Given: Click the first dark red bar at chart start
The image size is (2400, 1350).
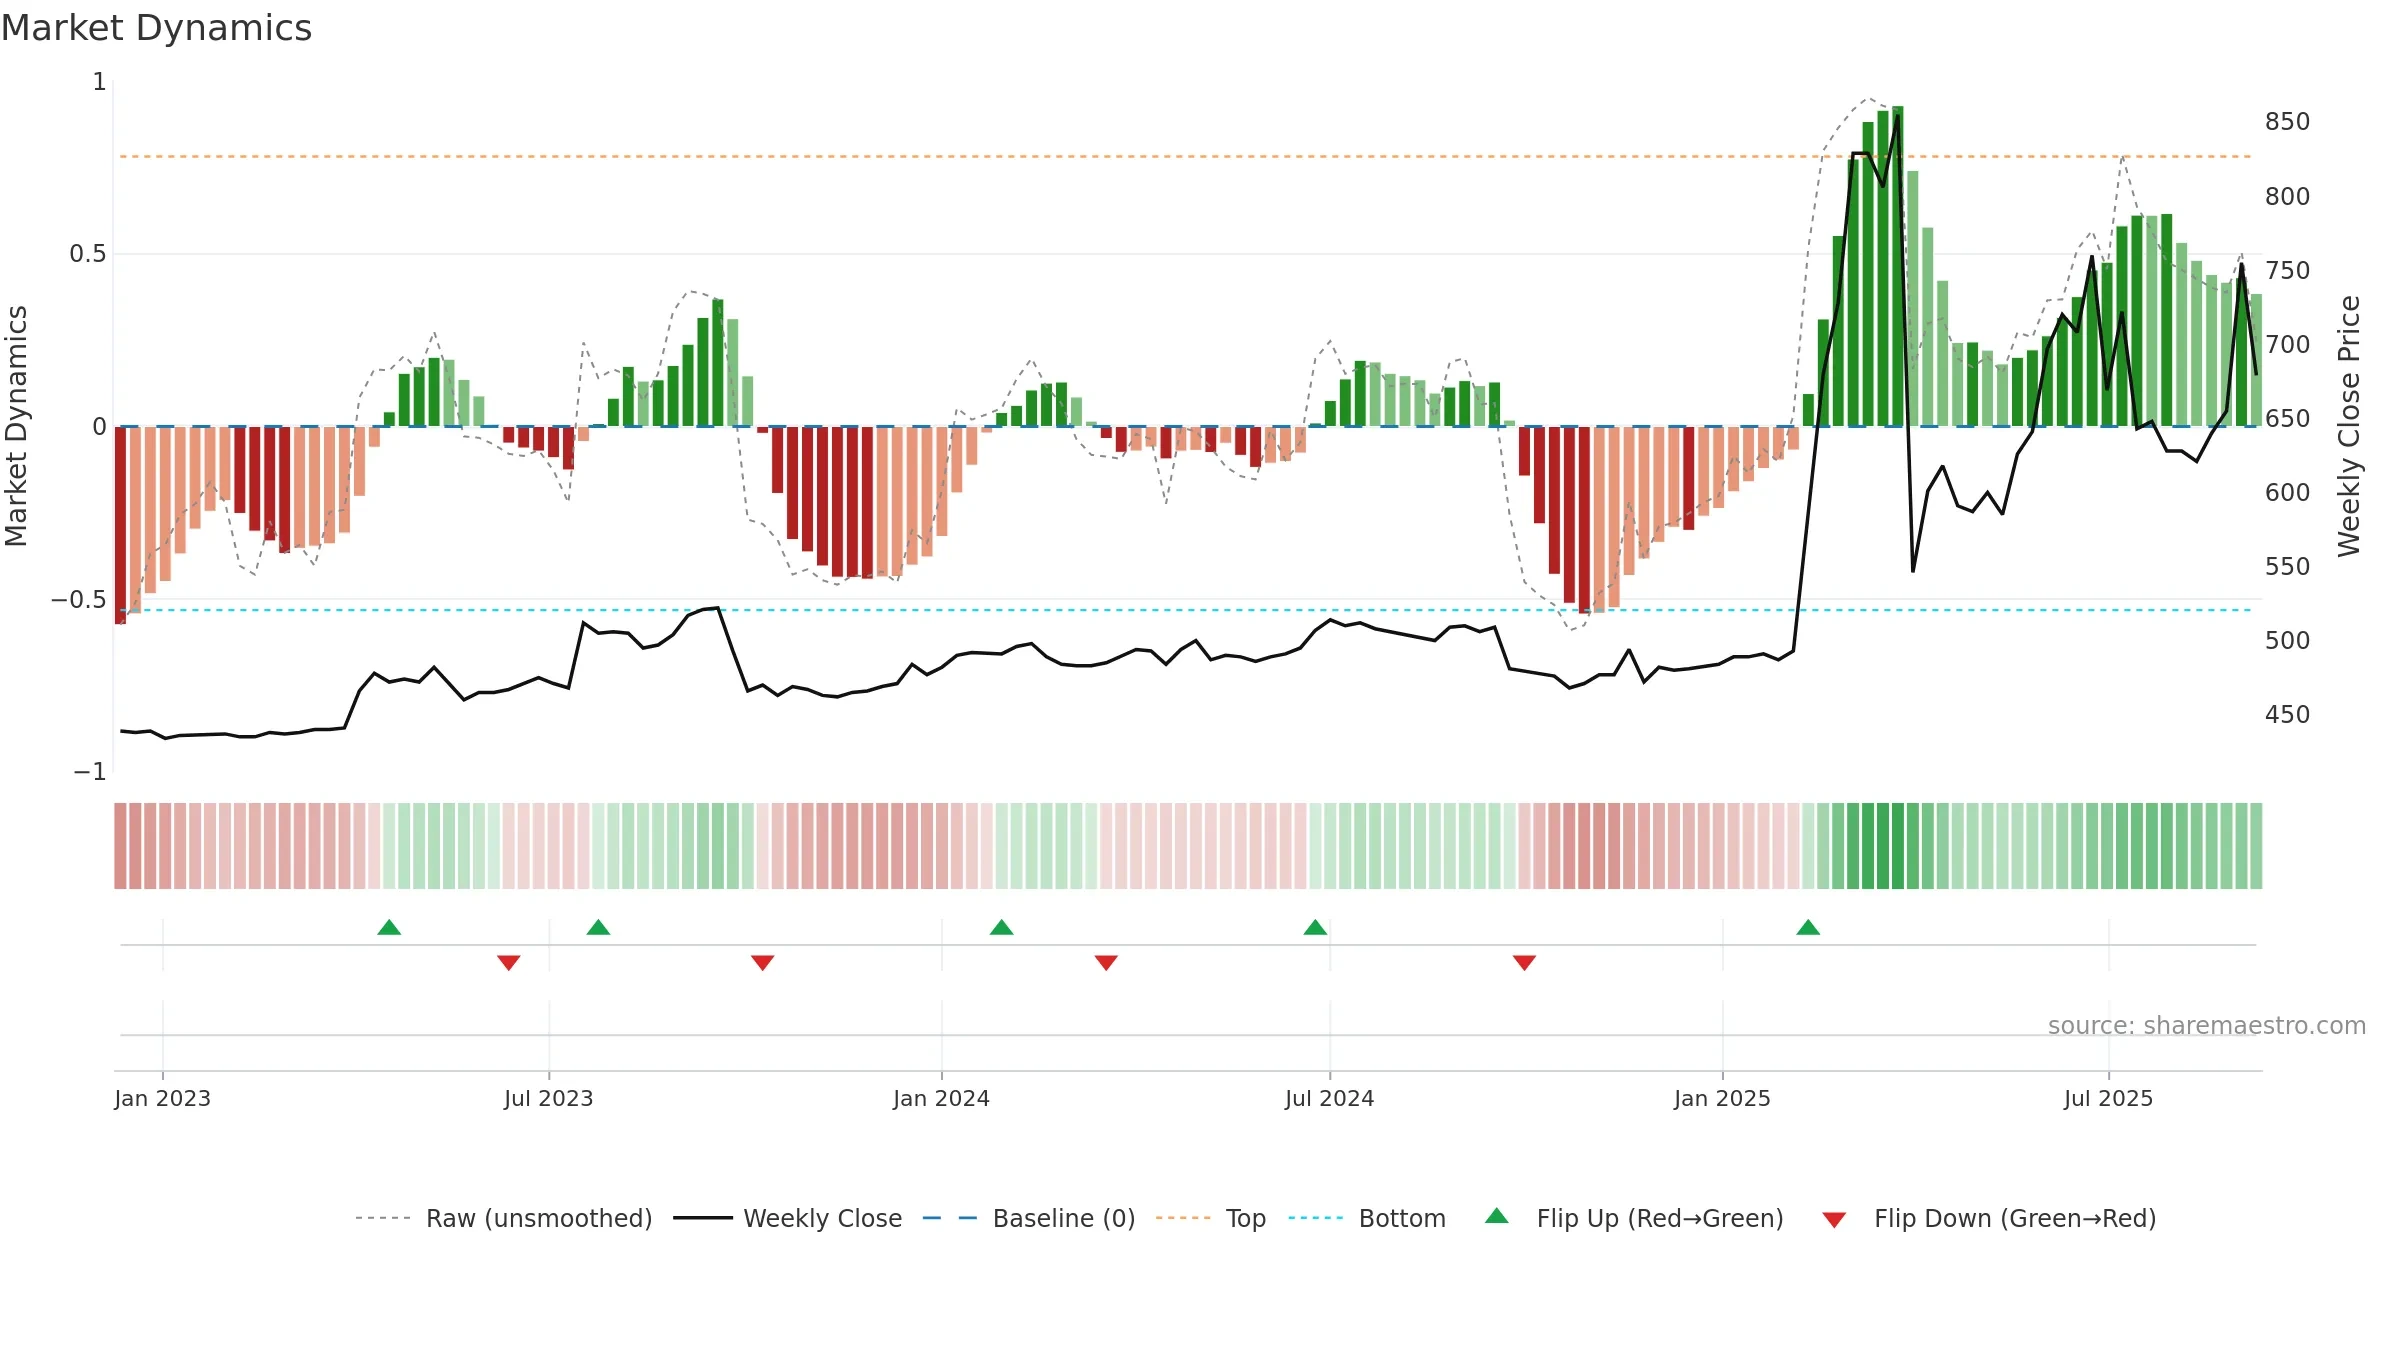Looking at the screenshot, I should pos(120,525).
